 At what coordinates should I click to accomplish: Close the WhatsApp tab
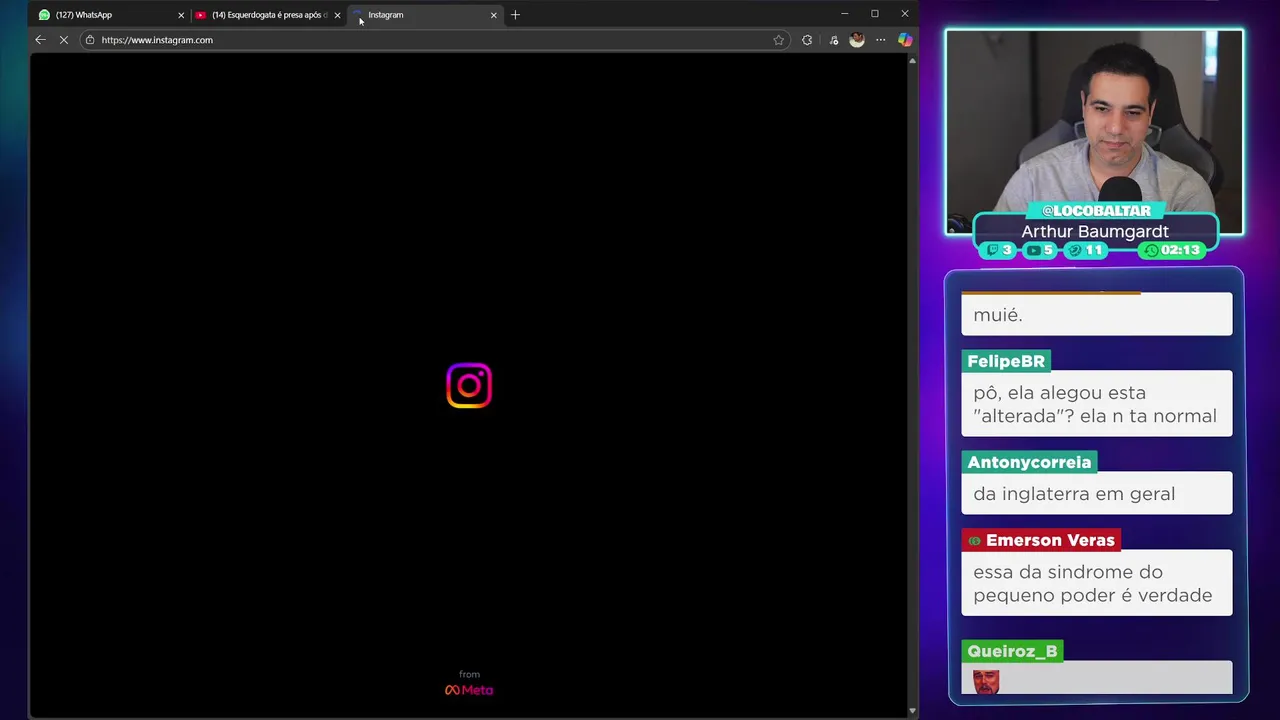[181, 15]
